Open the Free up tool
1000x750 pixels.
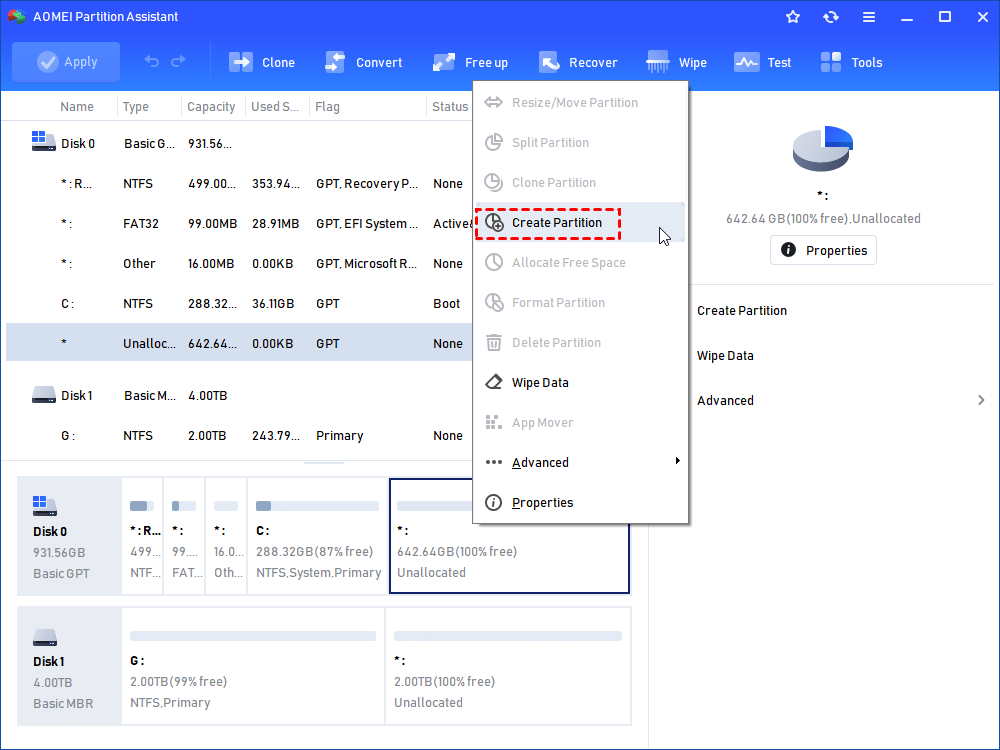[471, 62]
